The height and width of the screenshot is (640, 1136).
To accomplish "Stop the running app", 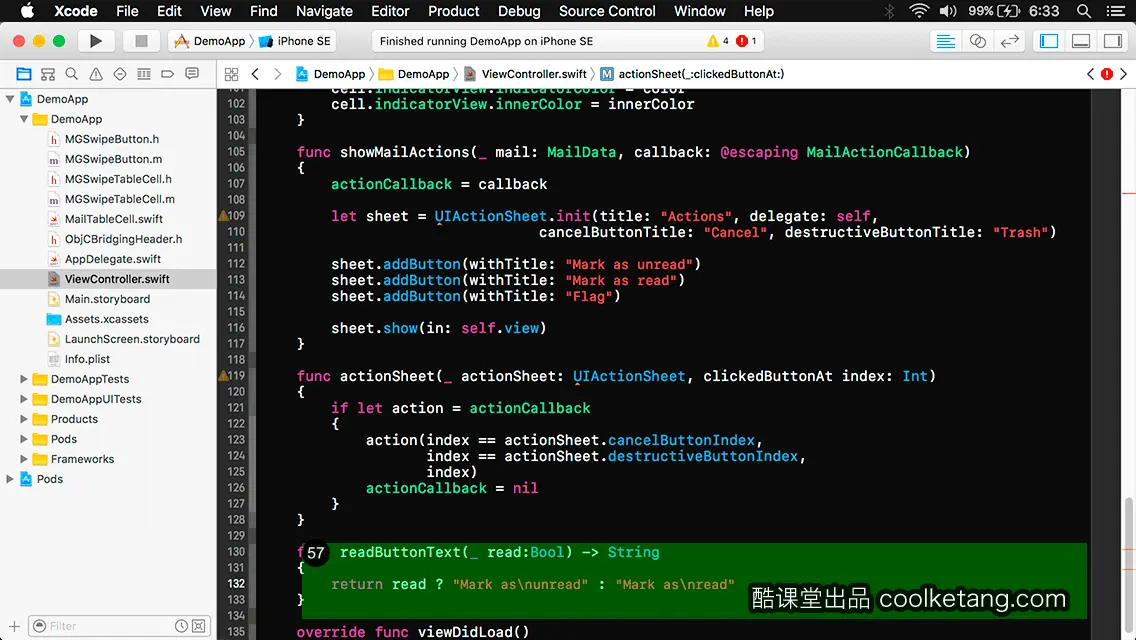I will [141, 41].
